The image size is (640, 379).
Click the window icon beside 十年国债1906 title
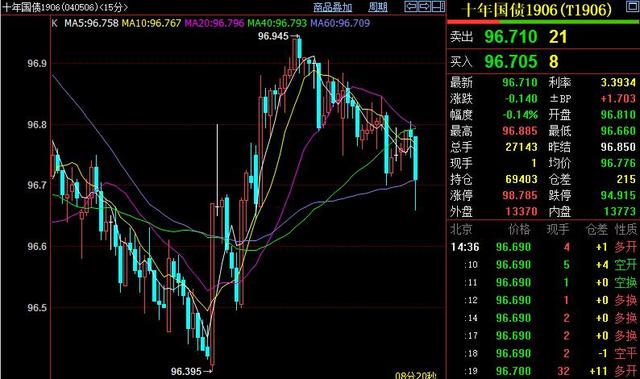pyautogui.click(x=633, y=7)
